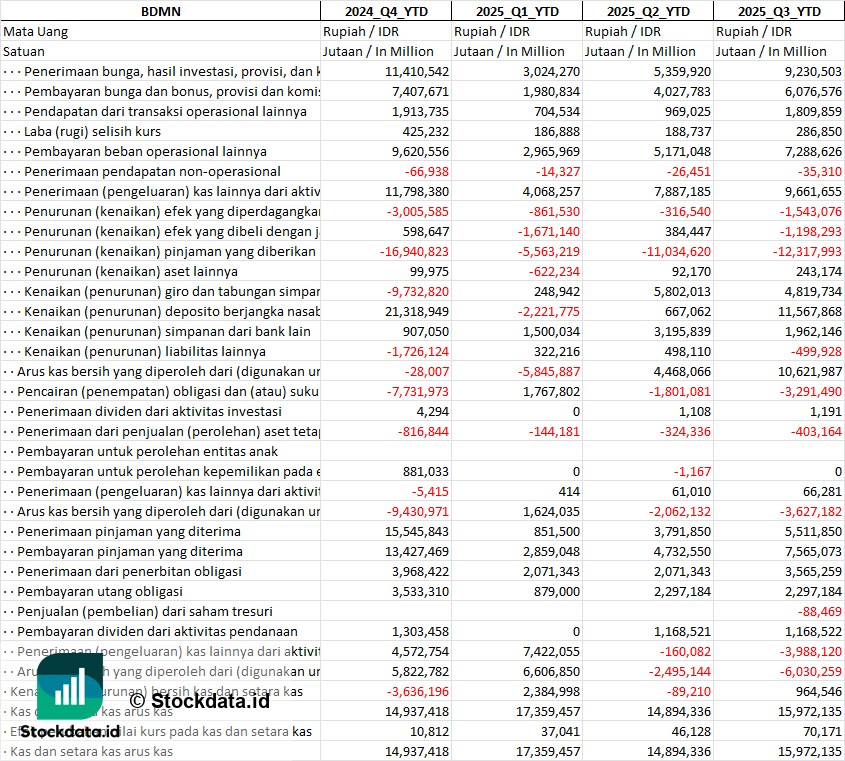Click Penjualan (pembelian) dari saham tresuri label

(x=145, y=611)
